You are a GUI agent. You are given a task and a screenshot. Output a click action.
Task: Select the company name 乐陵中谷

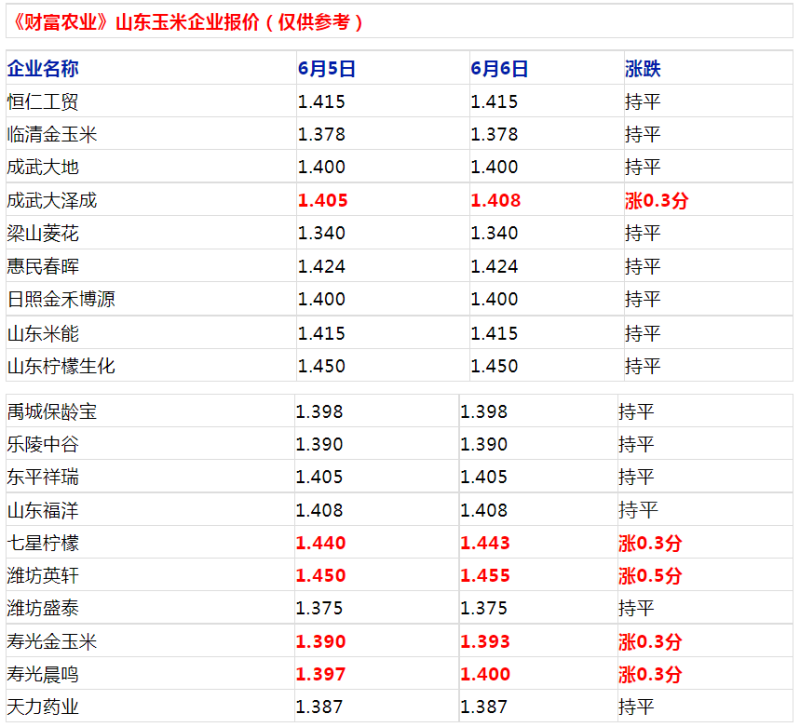(x=43, y=444)
